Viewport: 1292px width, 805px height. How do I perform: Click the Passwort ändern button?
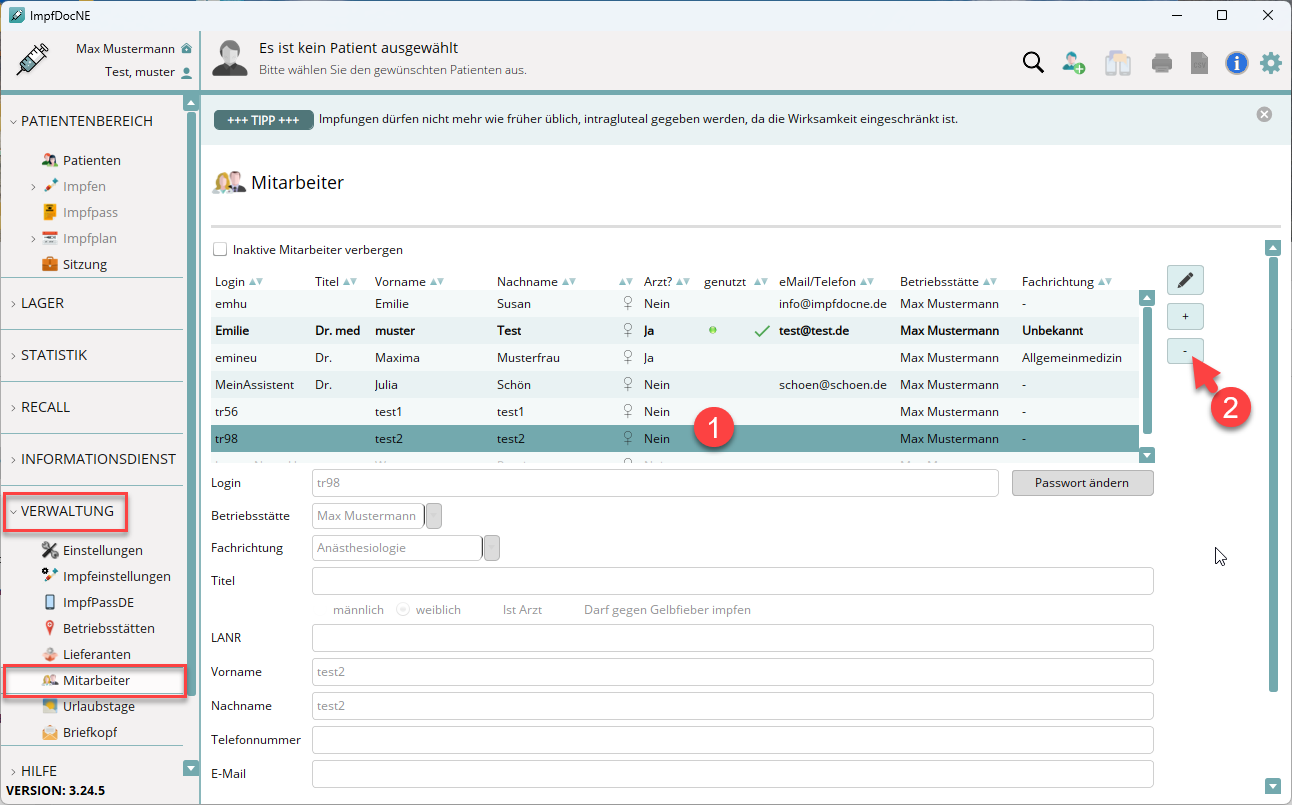[x=1082, y=483]
